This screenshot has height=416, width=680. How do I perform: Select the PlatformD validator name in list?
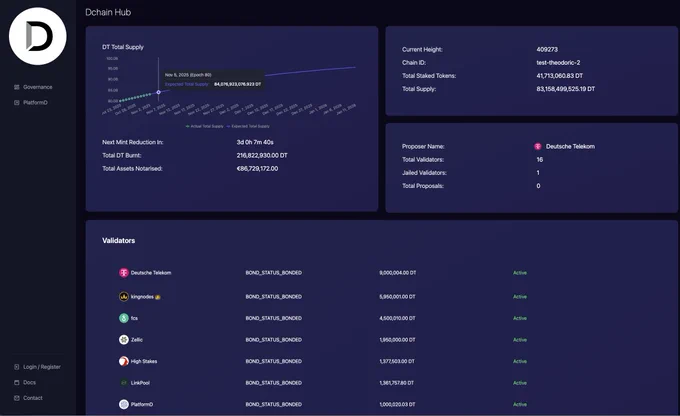click(x=142, y=404)
